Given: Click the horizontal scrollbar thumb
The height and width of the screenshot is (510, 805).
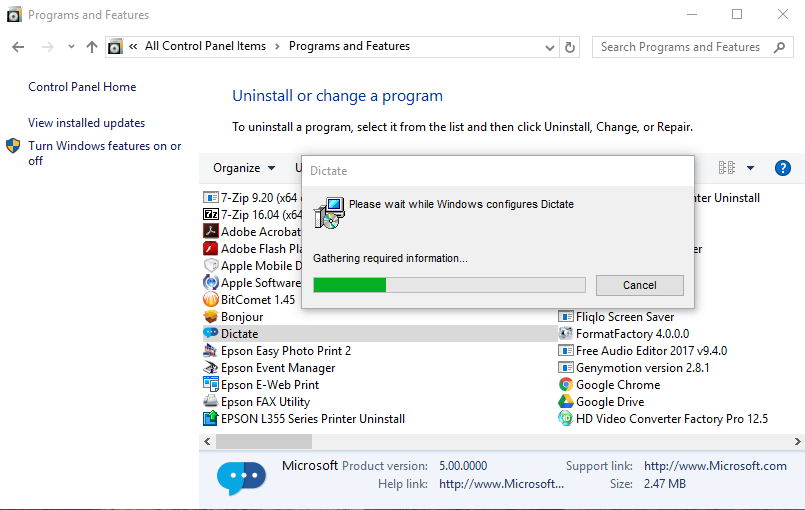Looking at the screenshot, I should 264,441.
